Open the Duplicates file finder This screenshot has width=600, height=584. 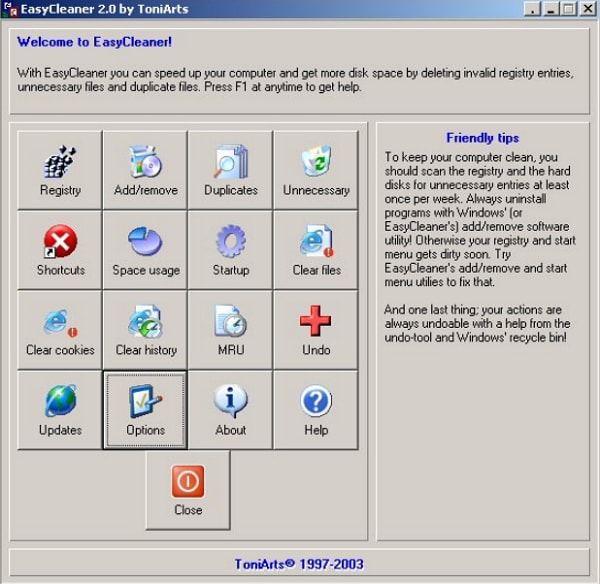click(x=230, y=170)
